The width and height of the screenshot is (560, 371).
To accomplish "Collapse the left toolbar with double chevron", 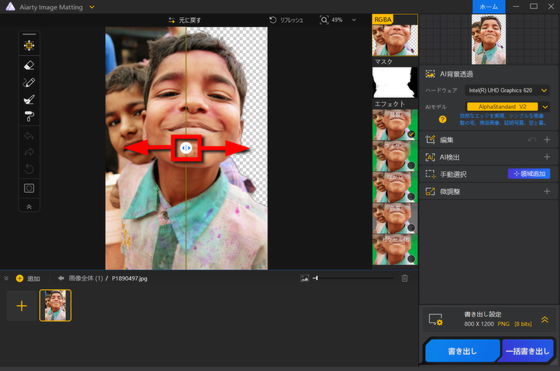I will pos(29,207).
